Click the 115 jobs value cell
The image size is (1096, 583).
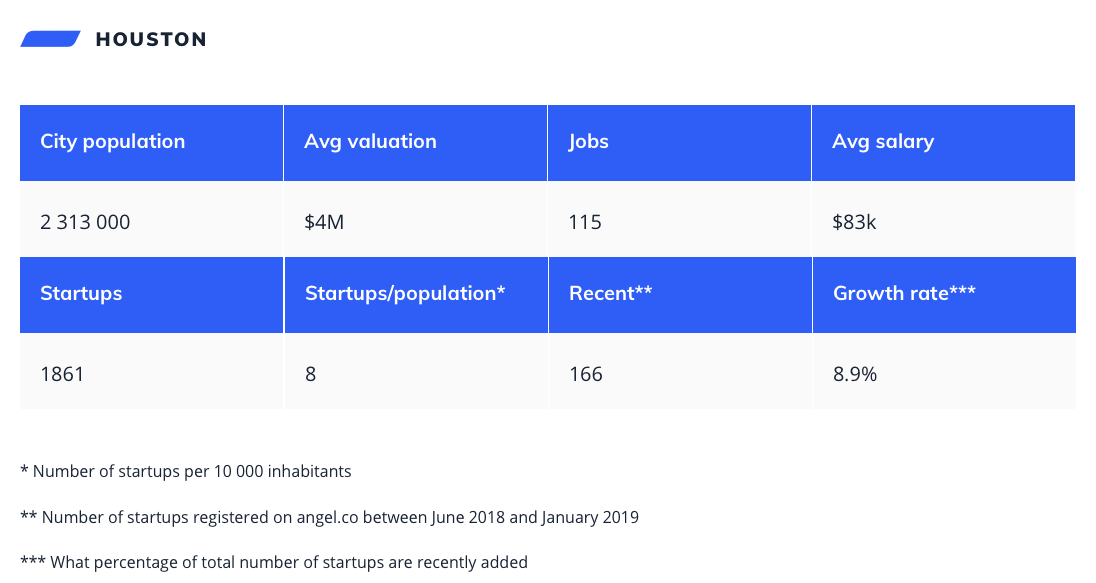[x=585, y=222]
